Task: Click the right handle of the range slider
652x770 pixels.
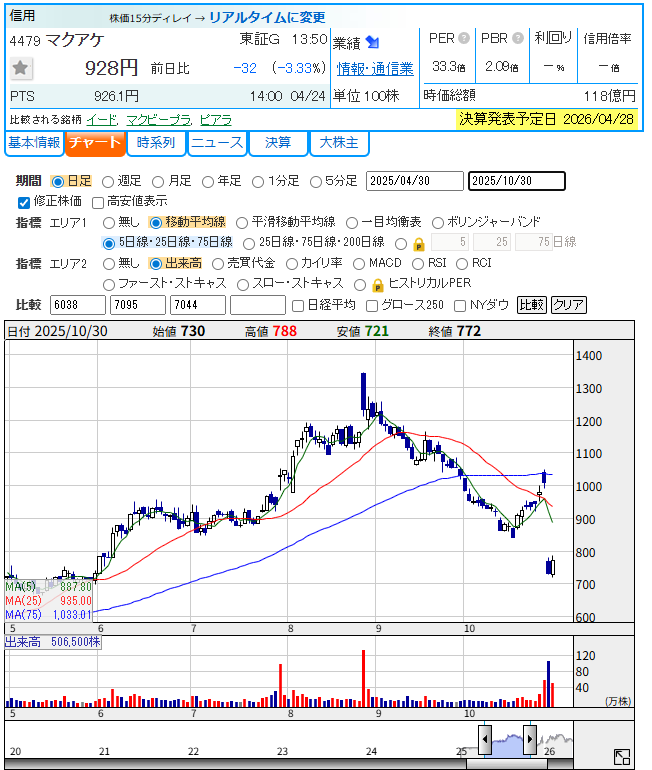Action: point(530,739)
